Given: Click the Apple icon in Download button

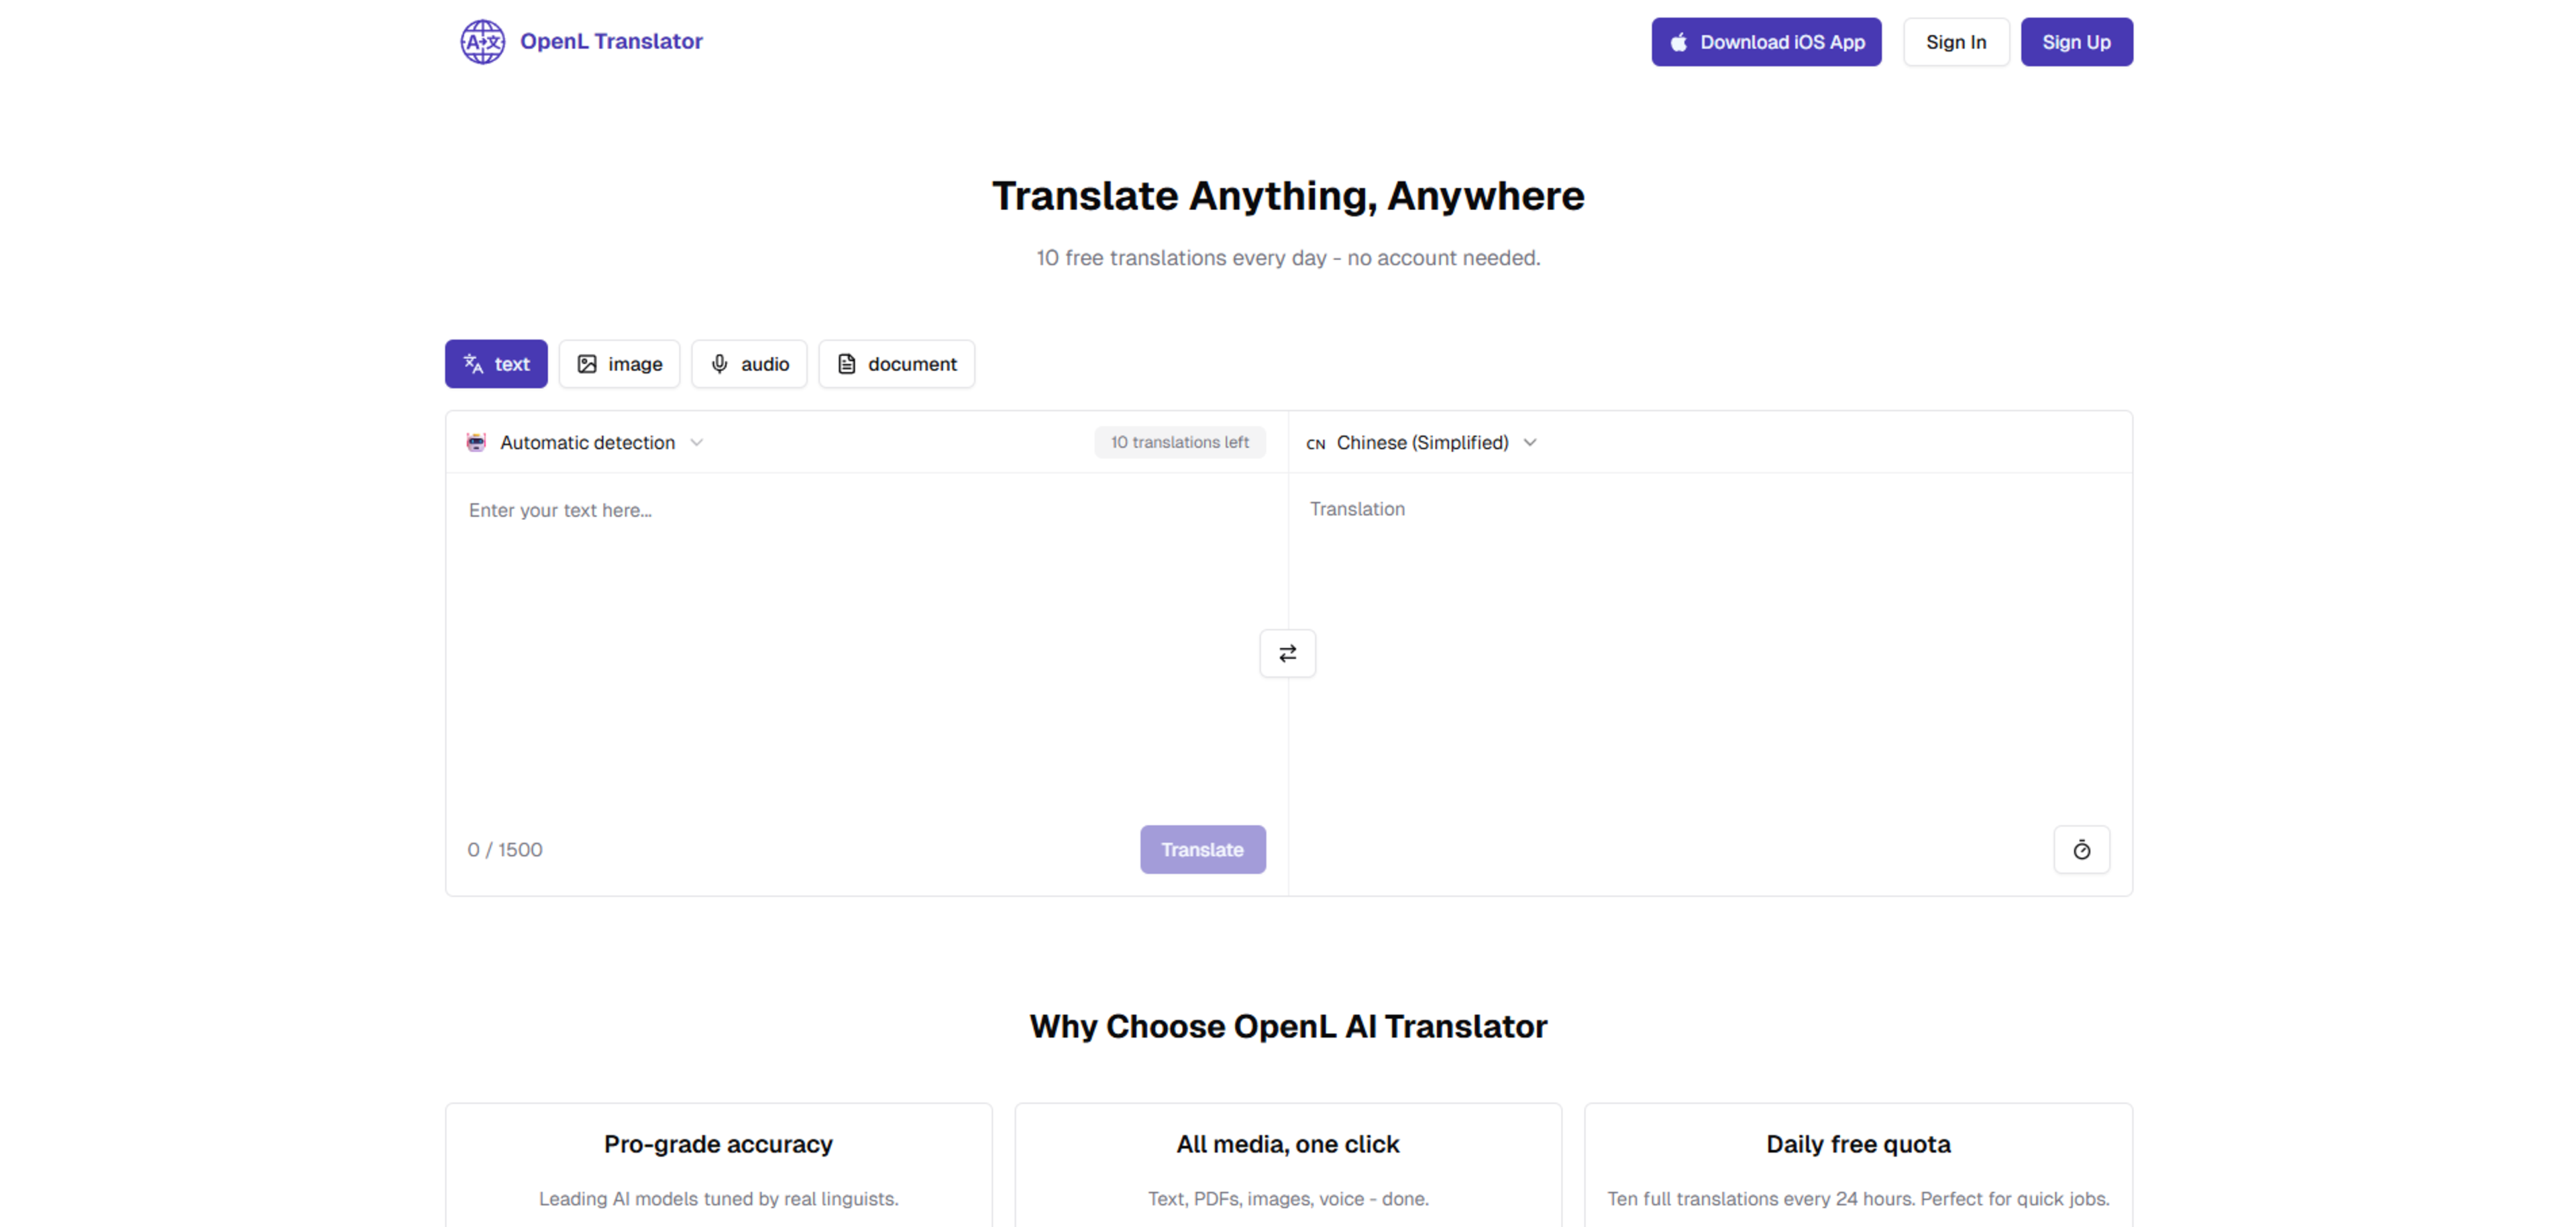Looking at the screenshot, I should 1678,42.
